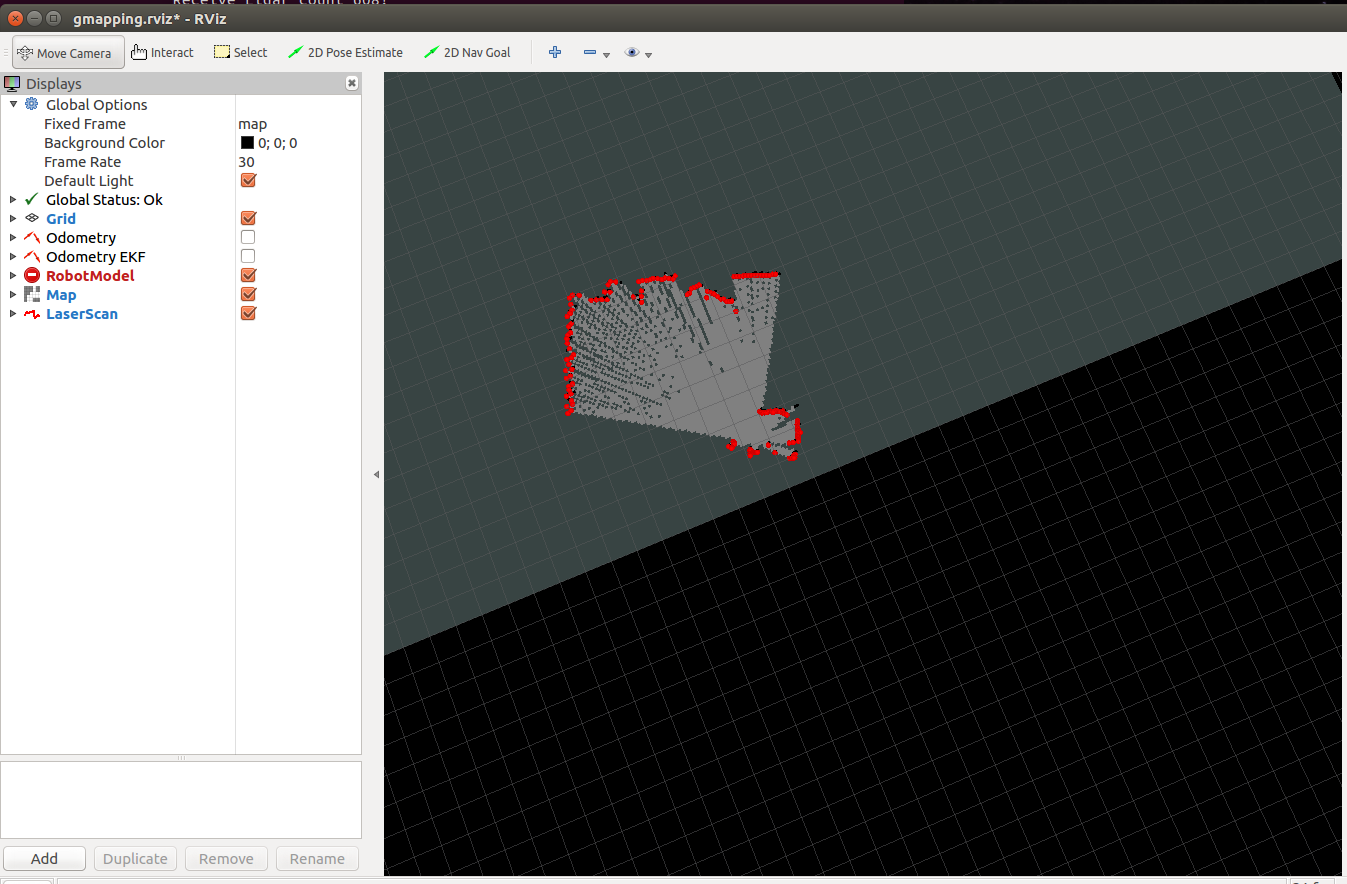Click the green Global Status checkmark icon
The width and height of the screenshot is (1347, 884).
tap(32, 200)
